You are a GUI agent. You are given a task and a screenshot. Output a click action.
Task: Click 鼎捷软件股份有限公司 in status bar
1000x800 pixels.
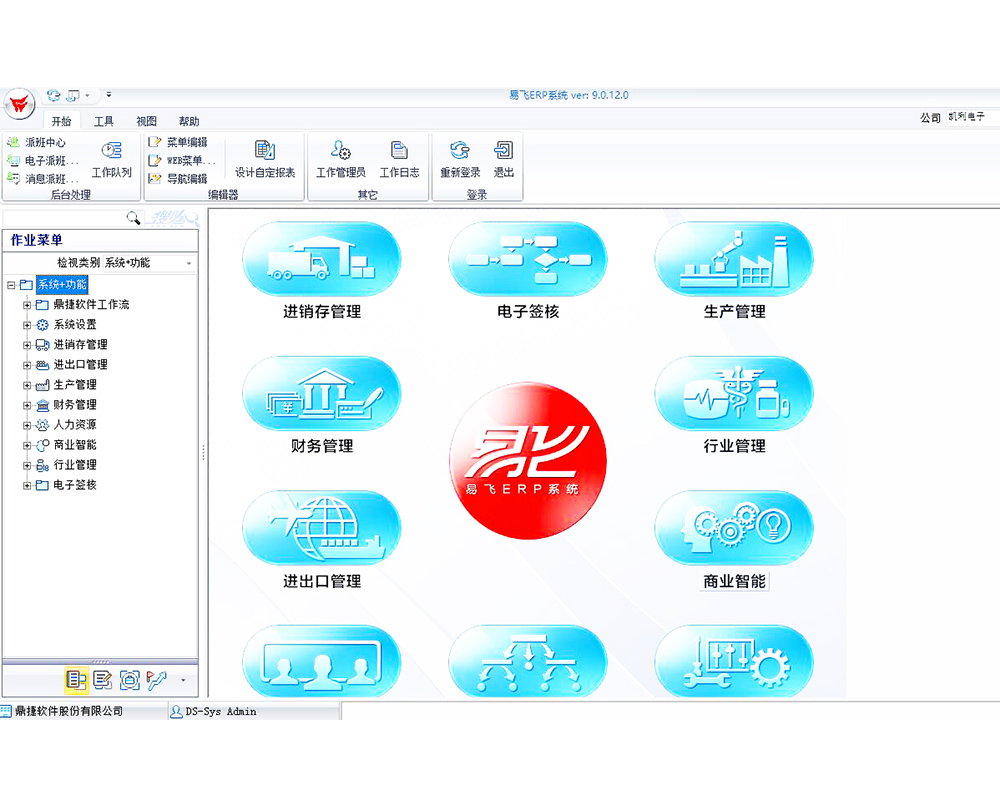click(x=69, y=711)
